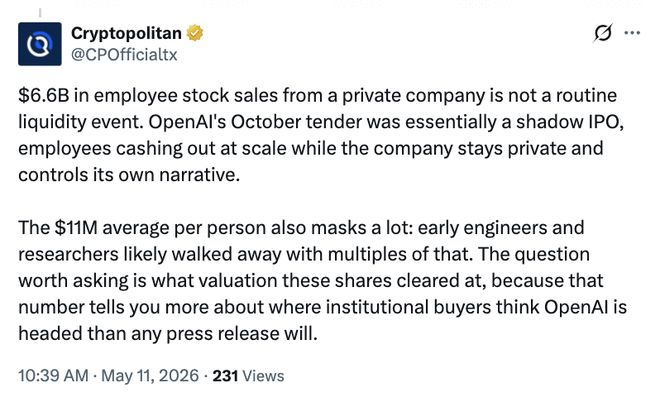The width and height of the screenshot is (660, 402).
Task: Click the phrase "shadow IPO" in the post
Action: tap(568, 122)
